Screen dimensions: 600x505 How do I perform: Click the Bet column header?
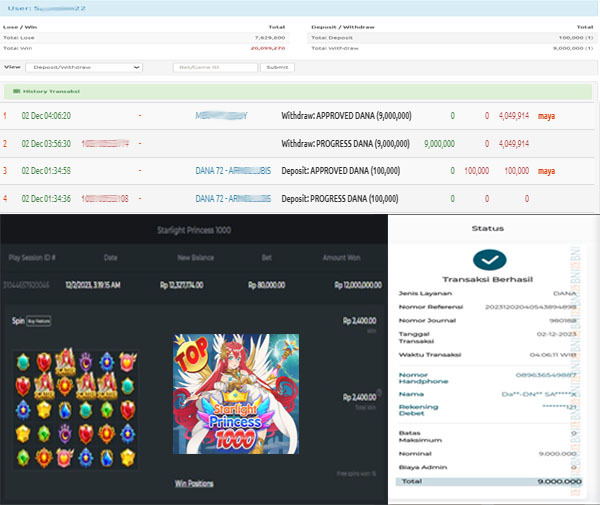[x=267, y=258]
